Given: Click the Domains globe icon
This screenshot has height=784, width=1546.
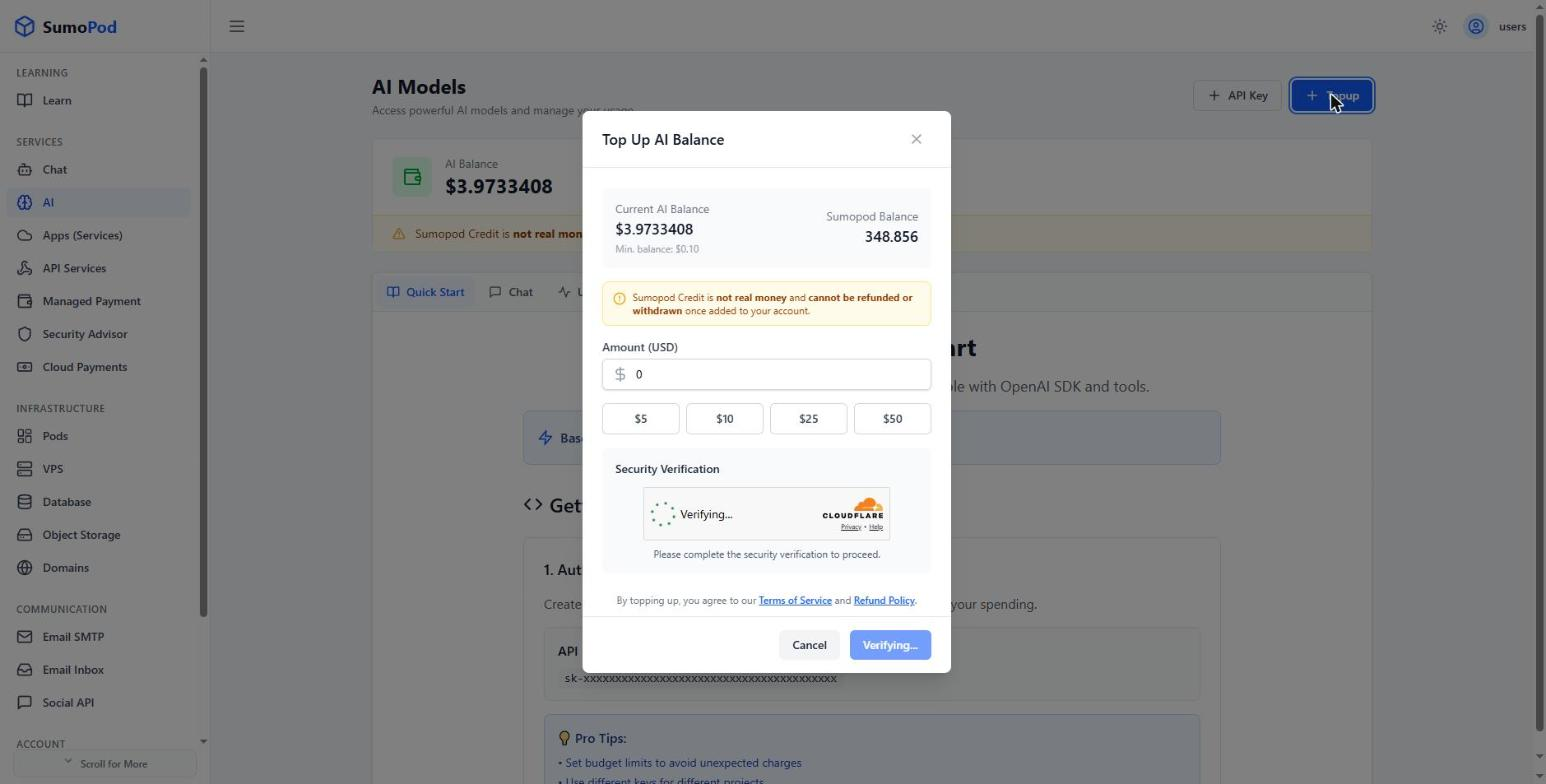Looking at the screenshot, I should pos(25,569).
